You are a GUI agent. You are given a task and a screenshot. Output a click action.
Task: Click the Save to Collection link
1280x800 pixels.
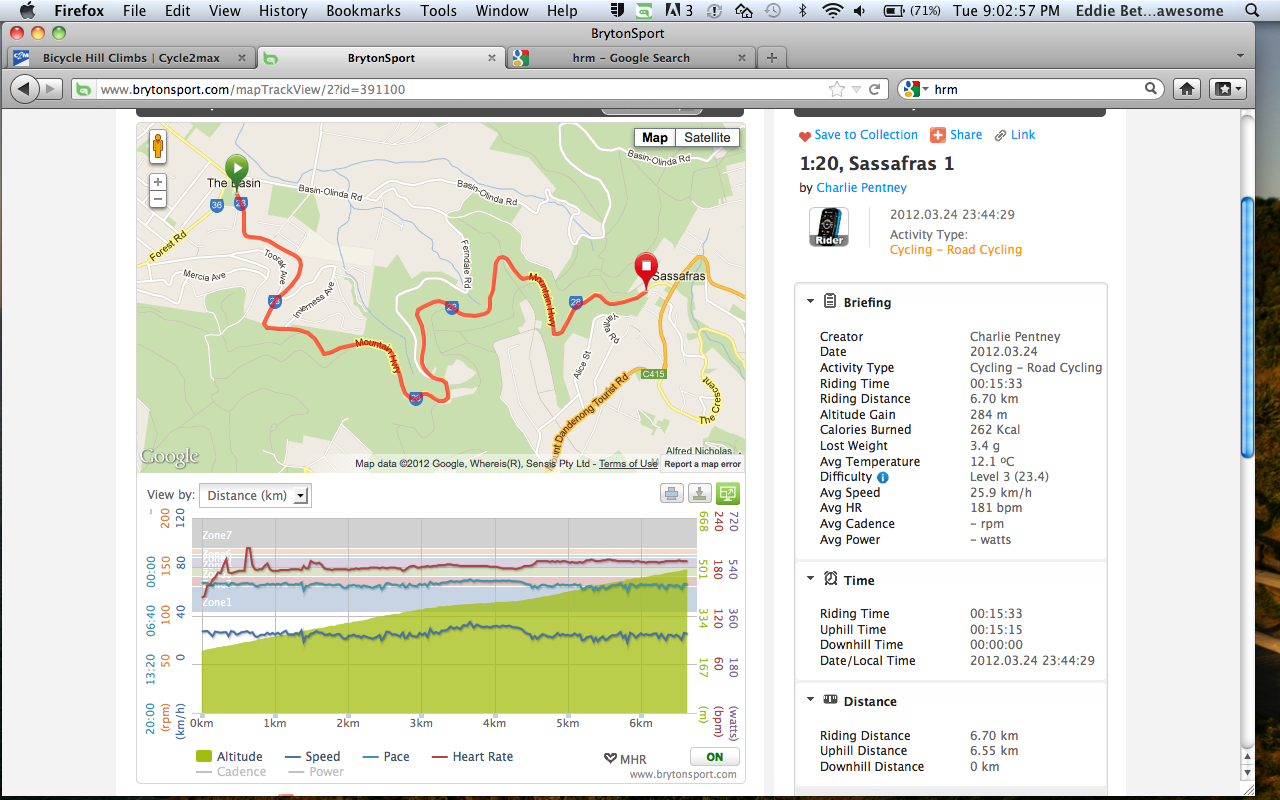866,135
